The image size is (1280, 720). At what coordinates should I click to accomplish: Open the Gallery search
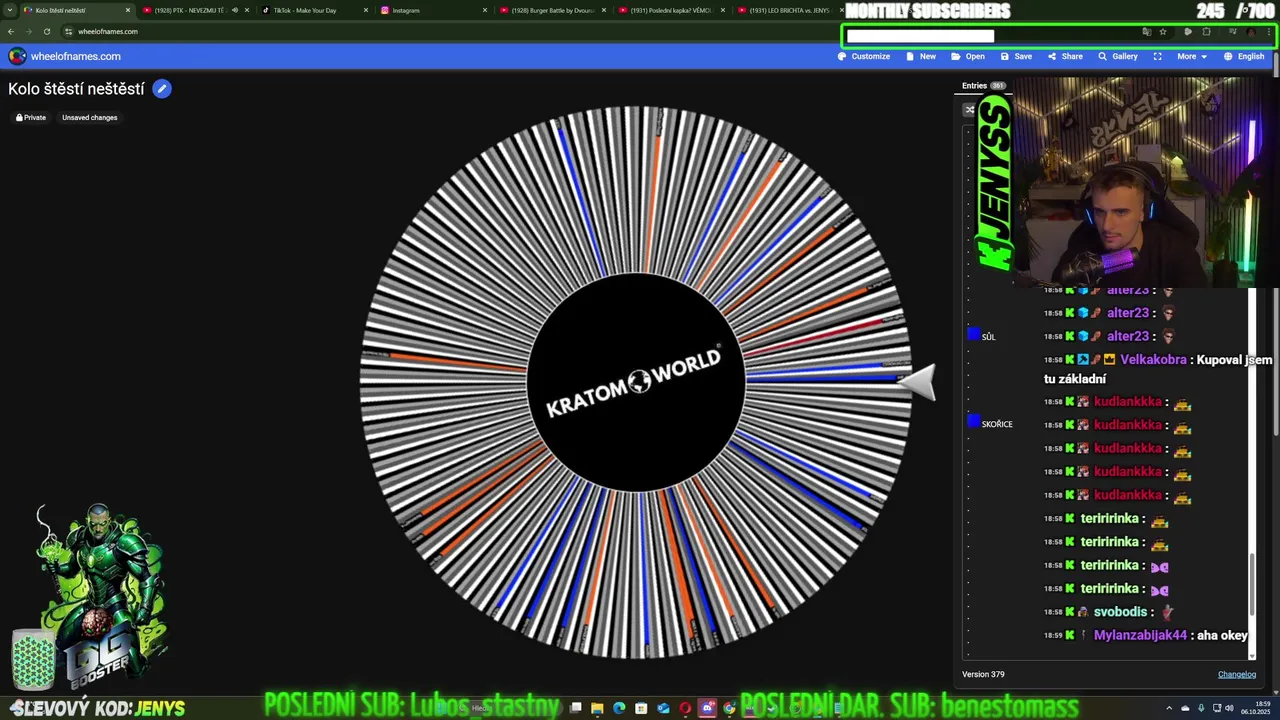pos(1118,56)
